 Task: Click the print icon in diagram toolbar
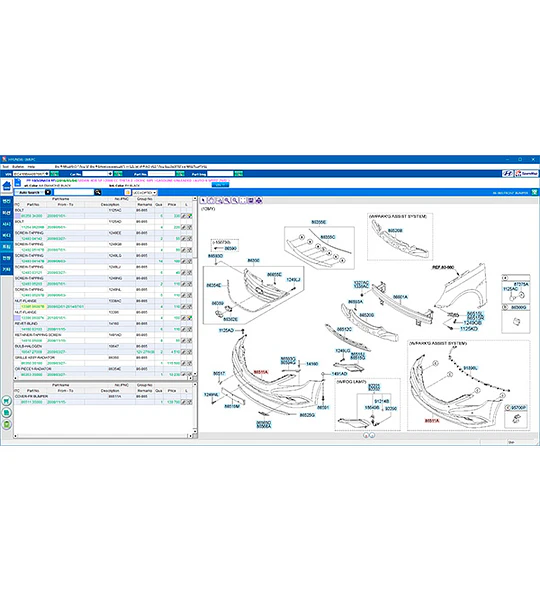click(x=251, y=201)
